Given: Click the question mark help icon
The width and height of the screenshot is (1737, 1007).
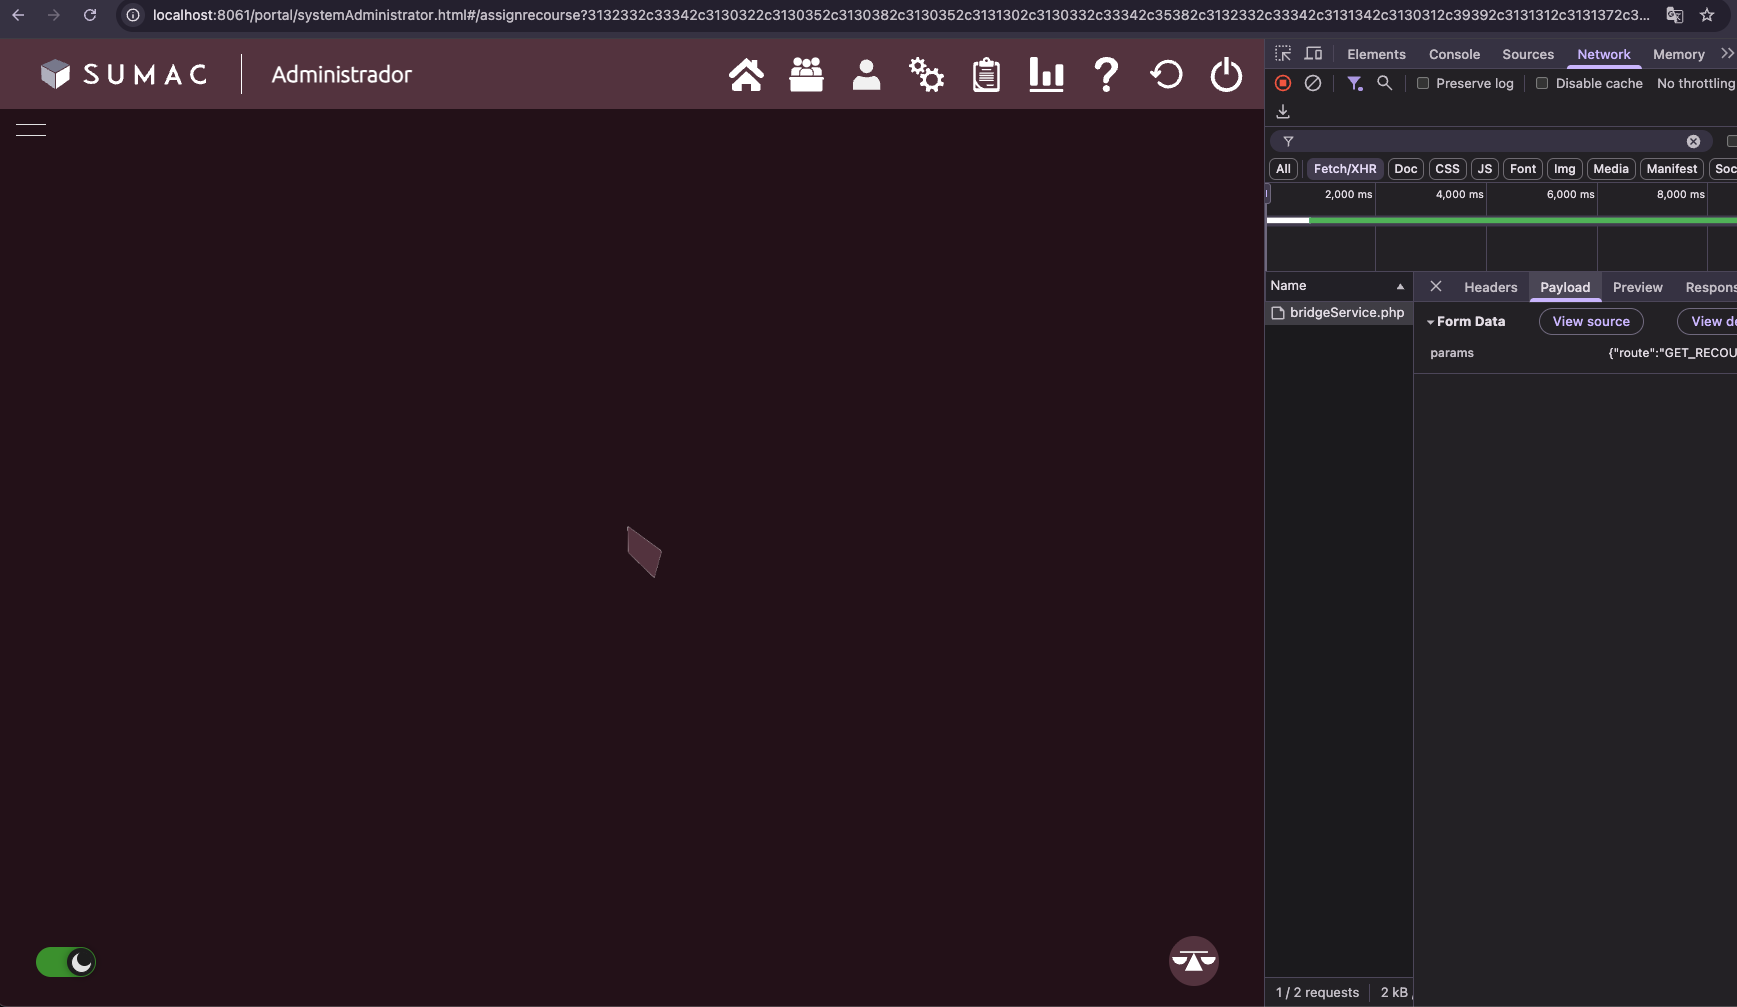Looking at the screenshot, I should pos(1106,75).
